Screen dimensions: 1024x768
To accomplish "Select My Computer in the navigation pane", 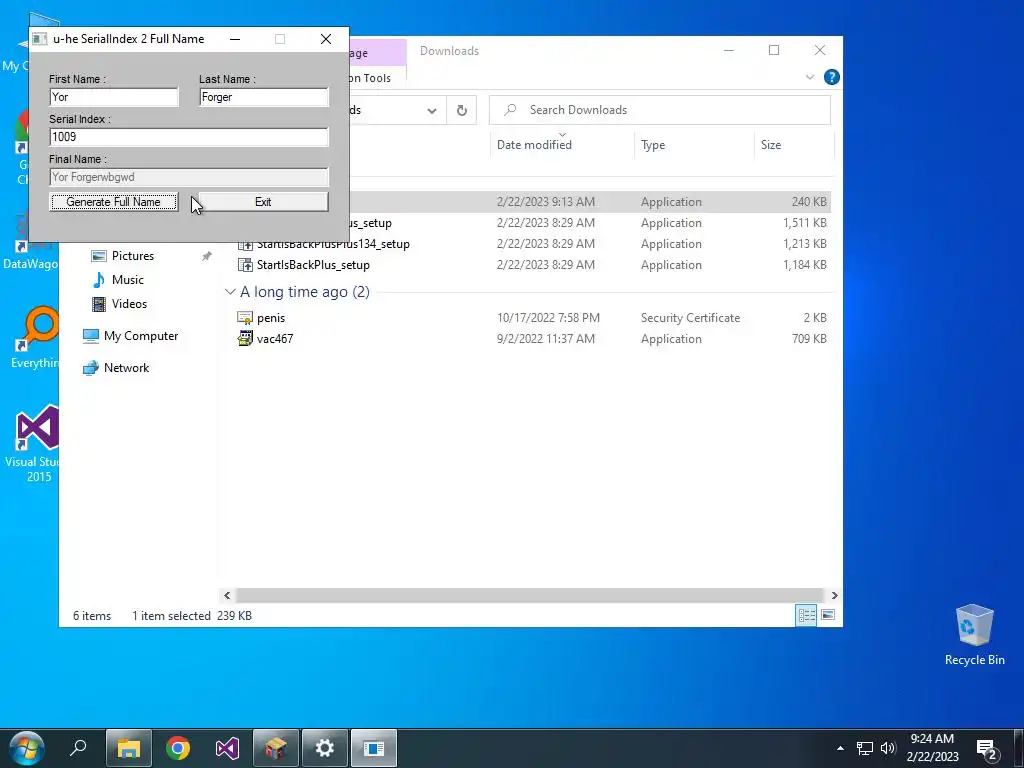I will tap(141, 336).
